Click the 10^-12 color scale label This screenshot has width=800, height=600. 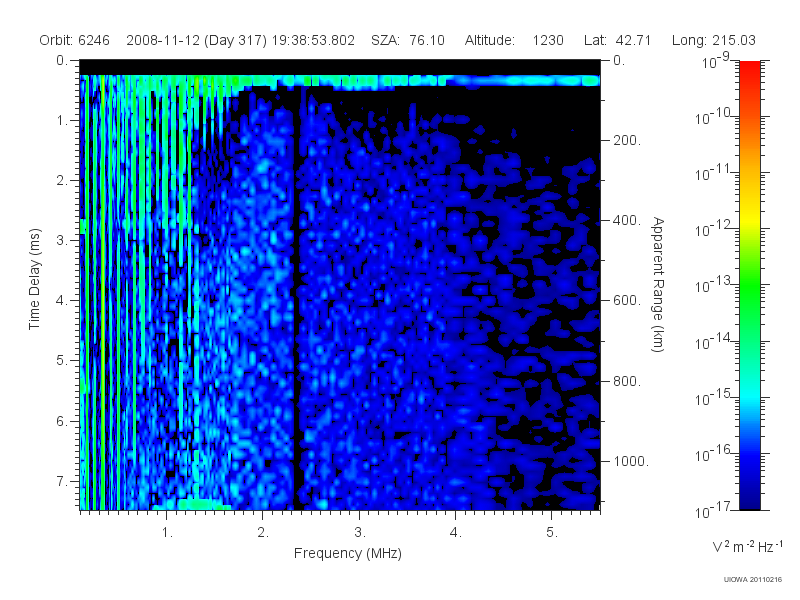point(713,229)
